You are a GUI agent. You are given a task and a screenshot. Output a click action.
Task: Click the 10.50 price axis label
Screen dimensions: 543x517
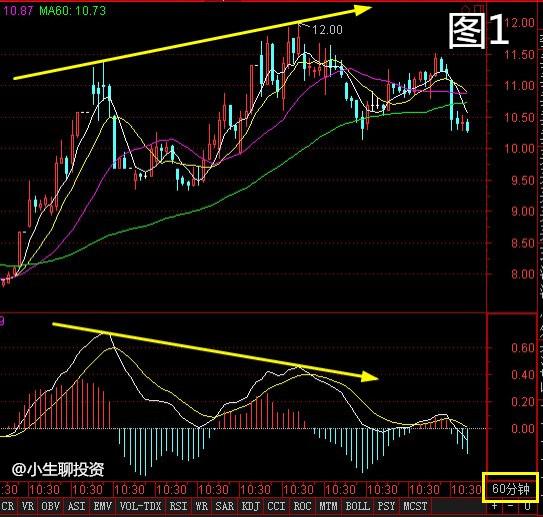[x=519, y=117]
